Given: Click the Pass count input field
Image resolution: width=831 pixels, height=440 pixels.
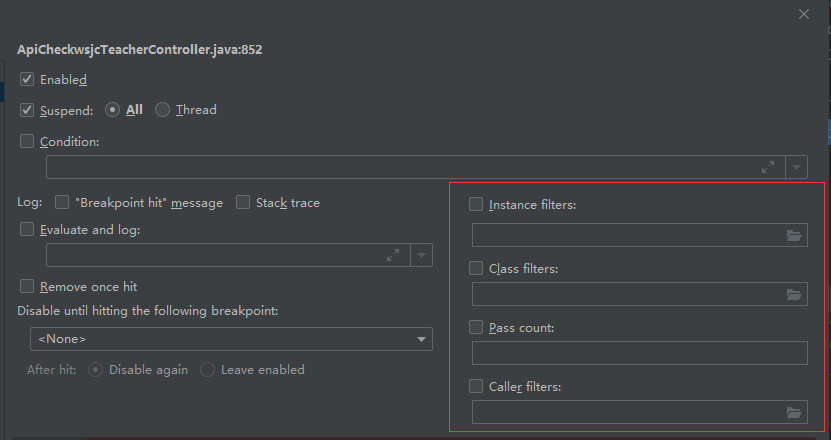Looking at the screenshot, I should pos(639,353).
